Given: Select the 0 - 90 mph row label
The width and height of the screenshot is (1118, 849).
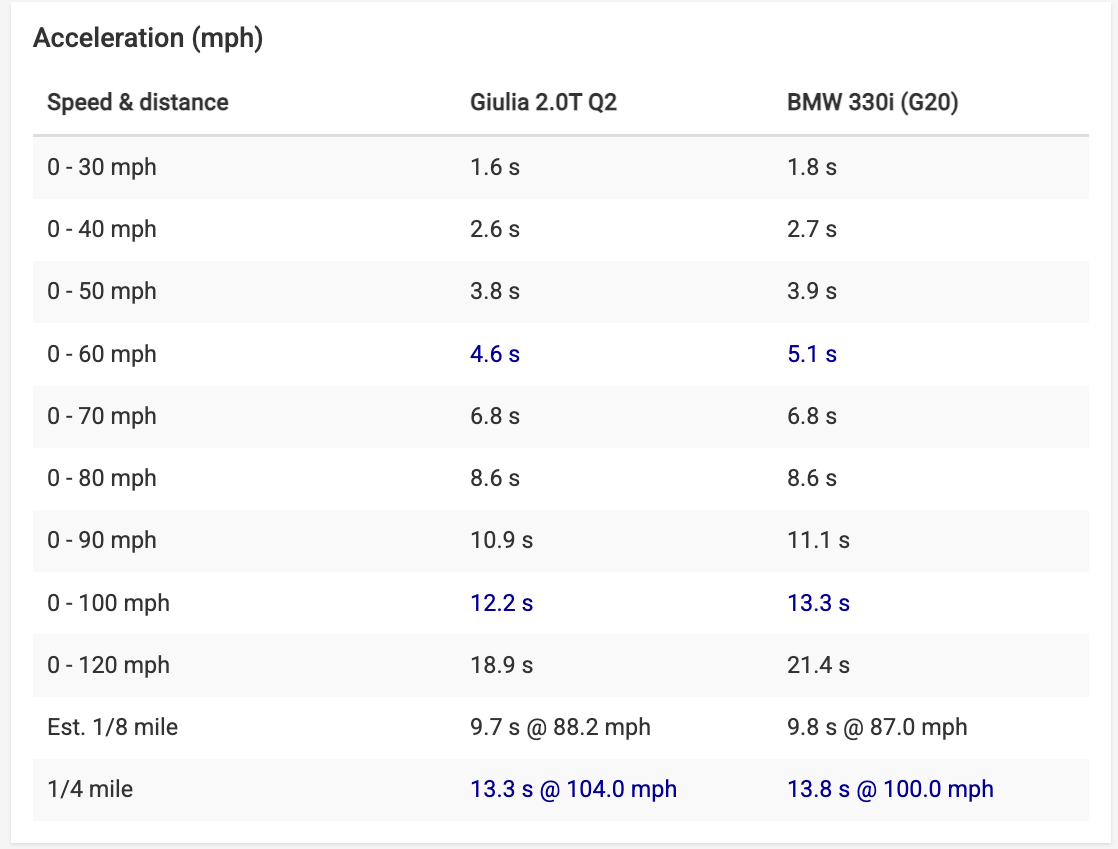Looking at the screenshot, I should (x=102, y=540).
